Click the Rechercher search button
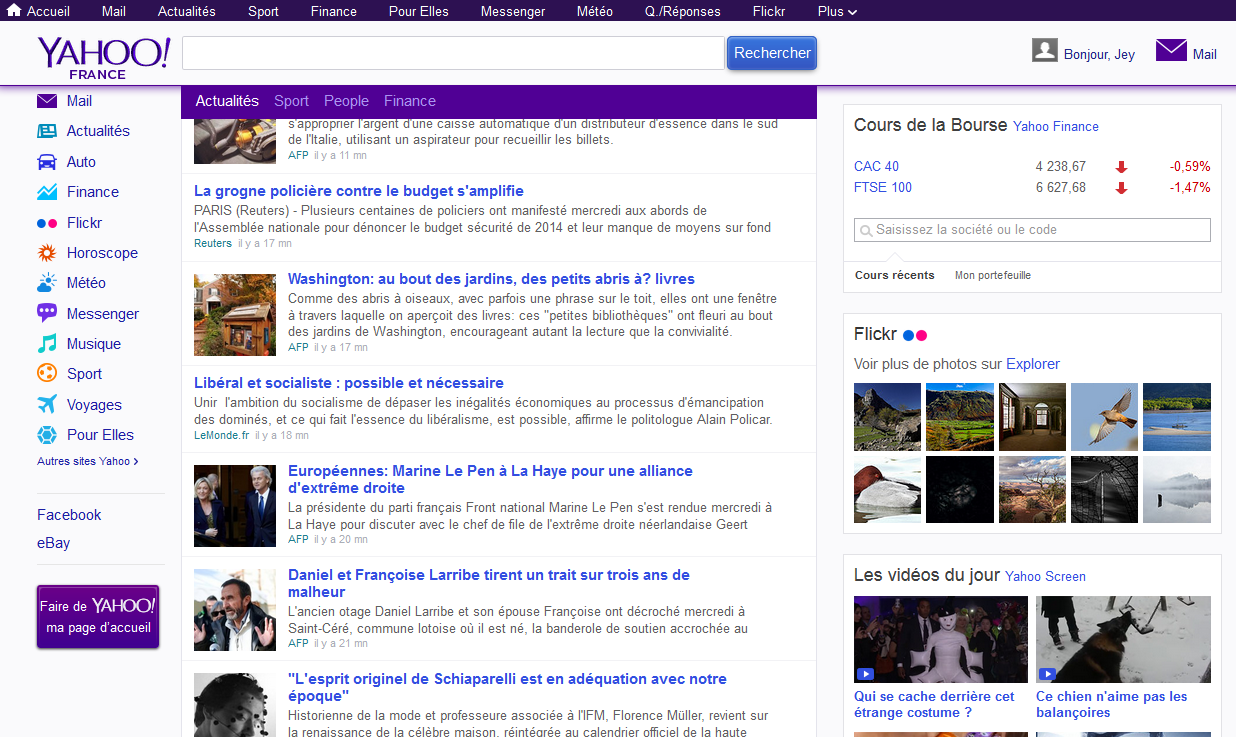Image resolution: width=1236 pixels, height=737 pixels. 772,53
